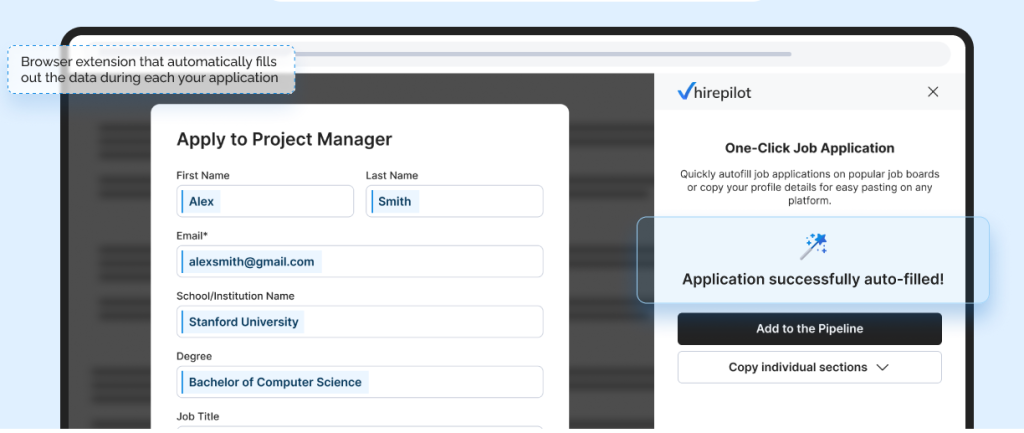Click the School/Institution Name label
The image size is (1024, 433).
click(235, 296)
